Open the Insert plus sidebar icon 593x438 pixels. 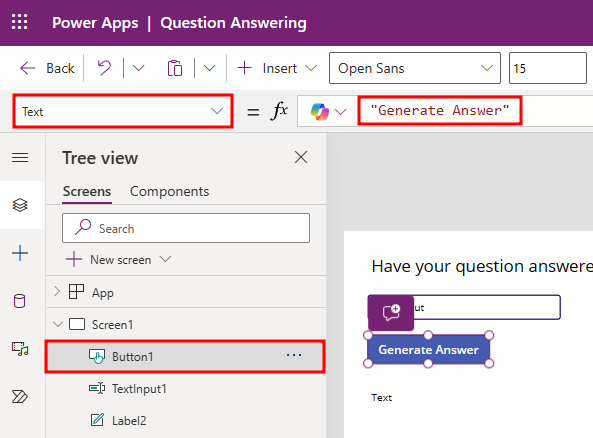(20, 253)
